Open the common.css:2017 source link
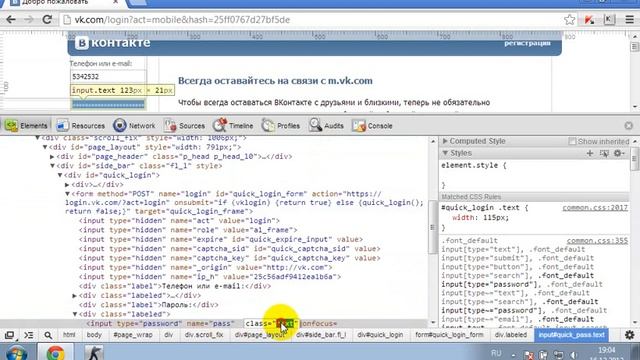The width and height of the screenshot is (640, 360). click(595, 208)
